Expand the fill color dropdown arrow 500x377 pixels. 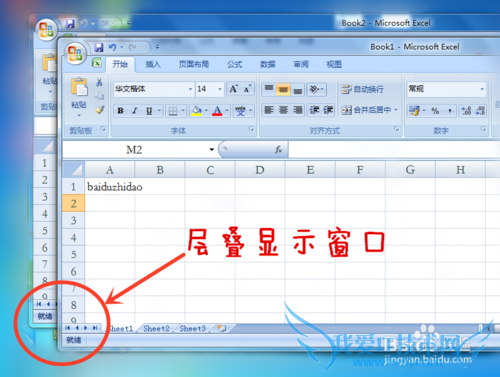206,111
